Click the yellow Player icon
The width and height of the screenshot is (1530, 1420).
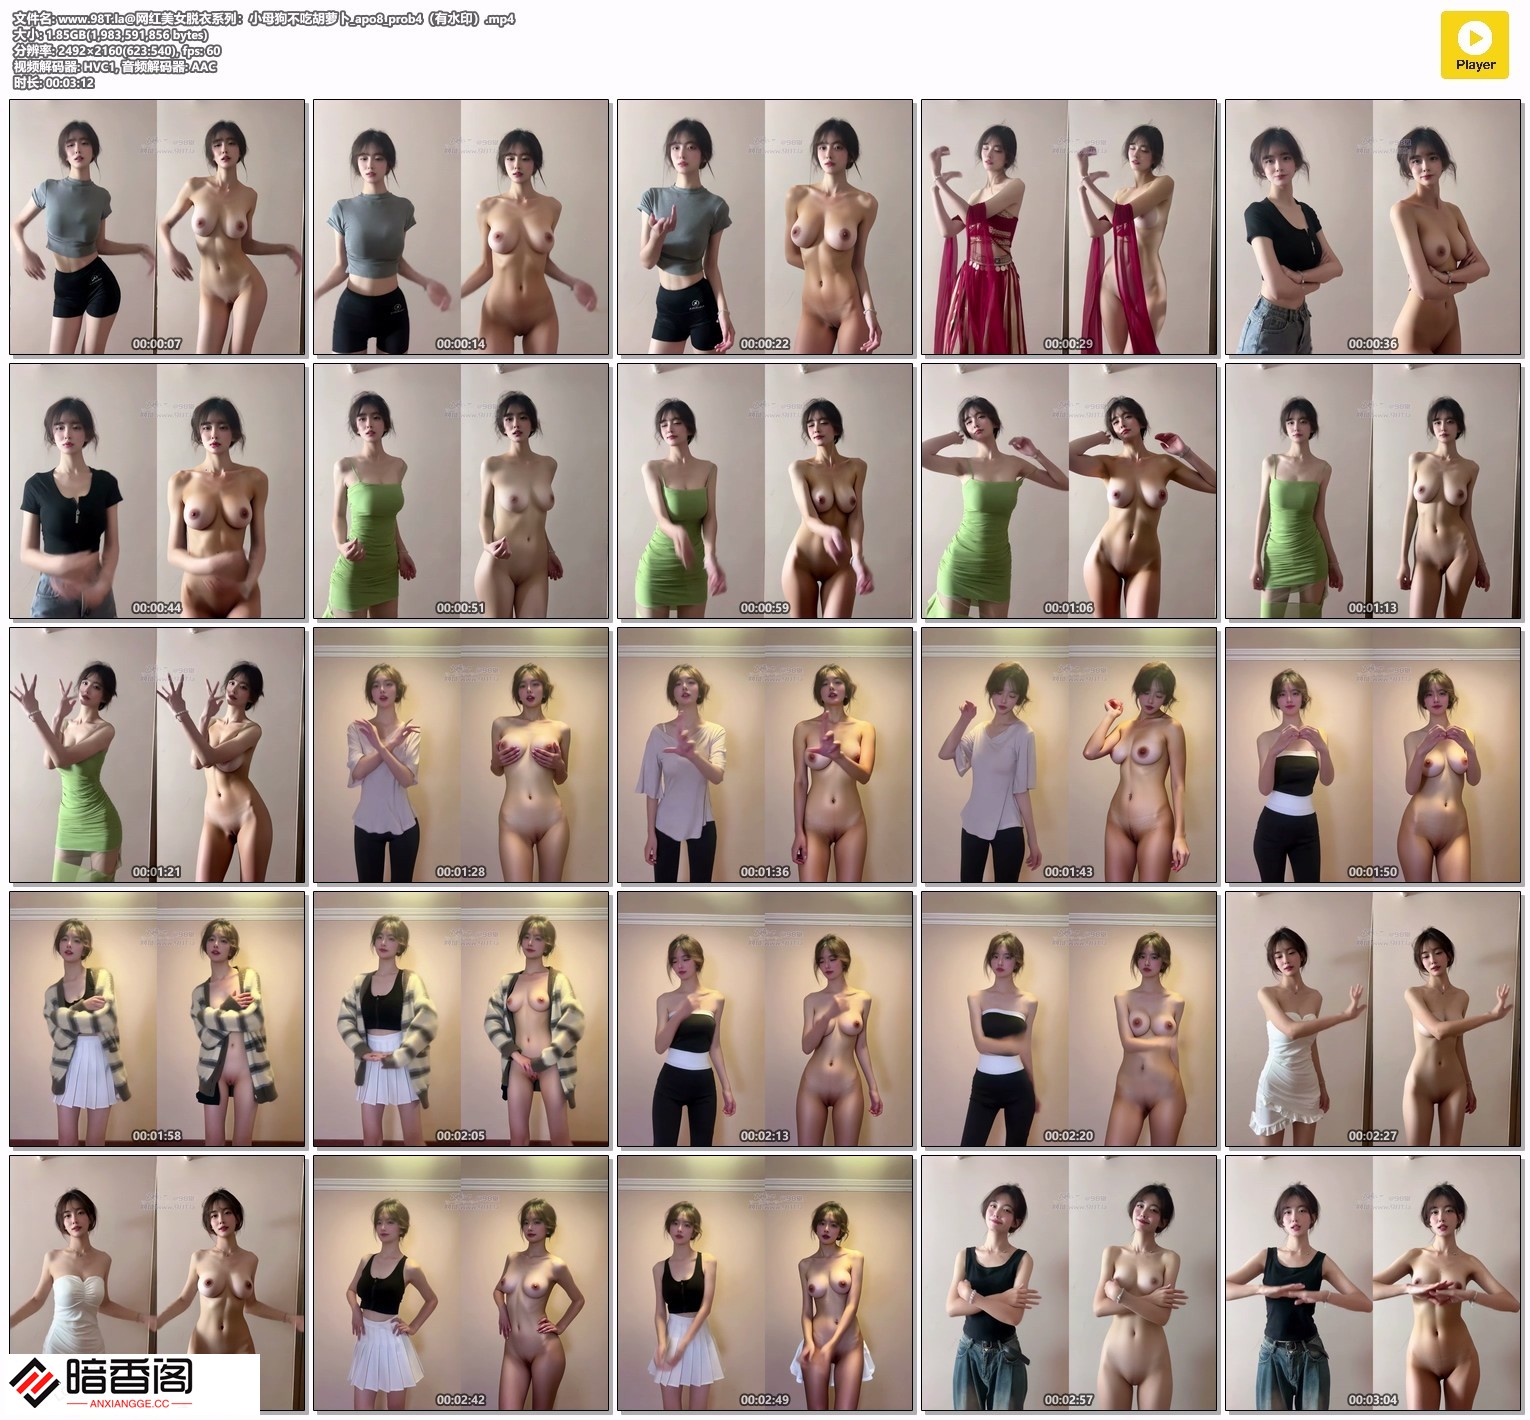click(x=1474, y=45)
